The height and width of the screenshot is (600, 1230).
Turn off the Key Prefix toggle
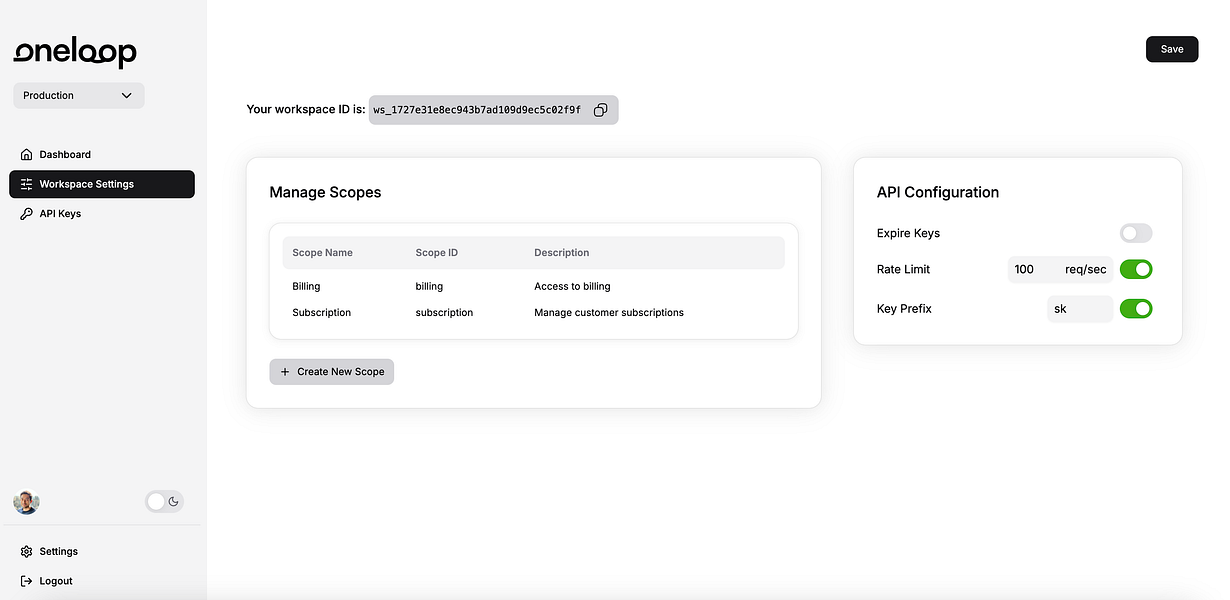(1136, 309)
